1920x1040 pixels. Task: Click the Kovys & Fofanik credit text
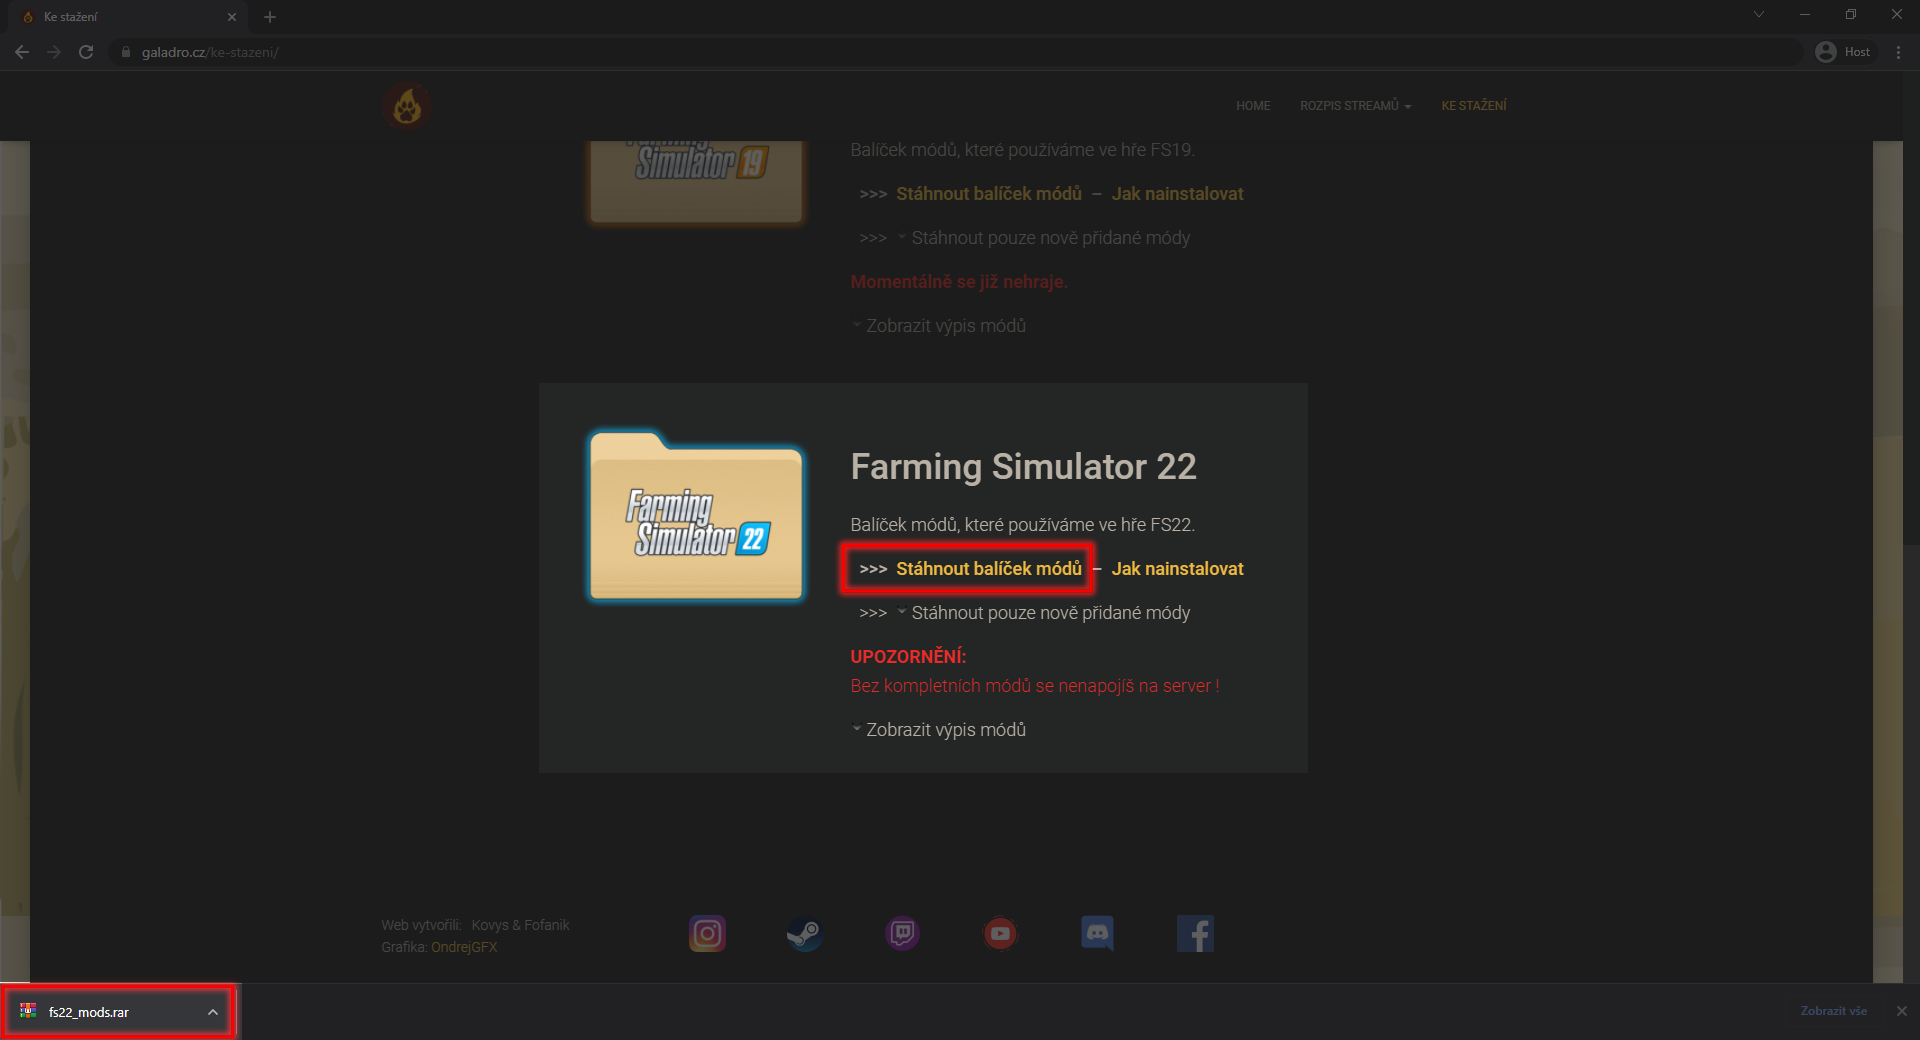[x=520, y=925]
